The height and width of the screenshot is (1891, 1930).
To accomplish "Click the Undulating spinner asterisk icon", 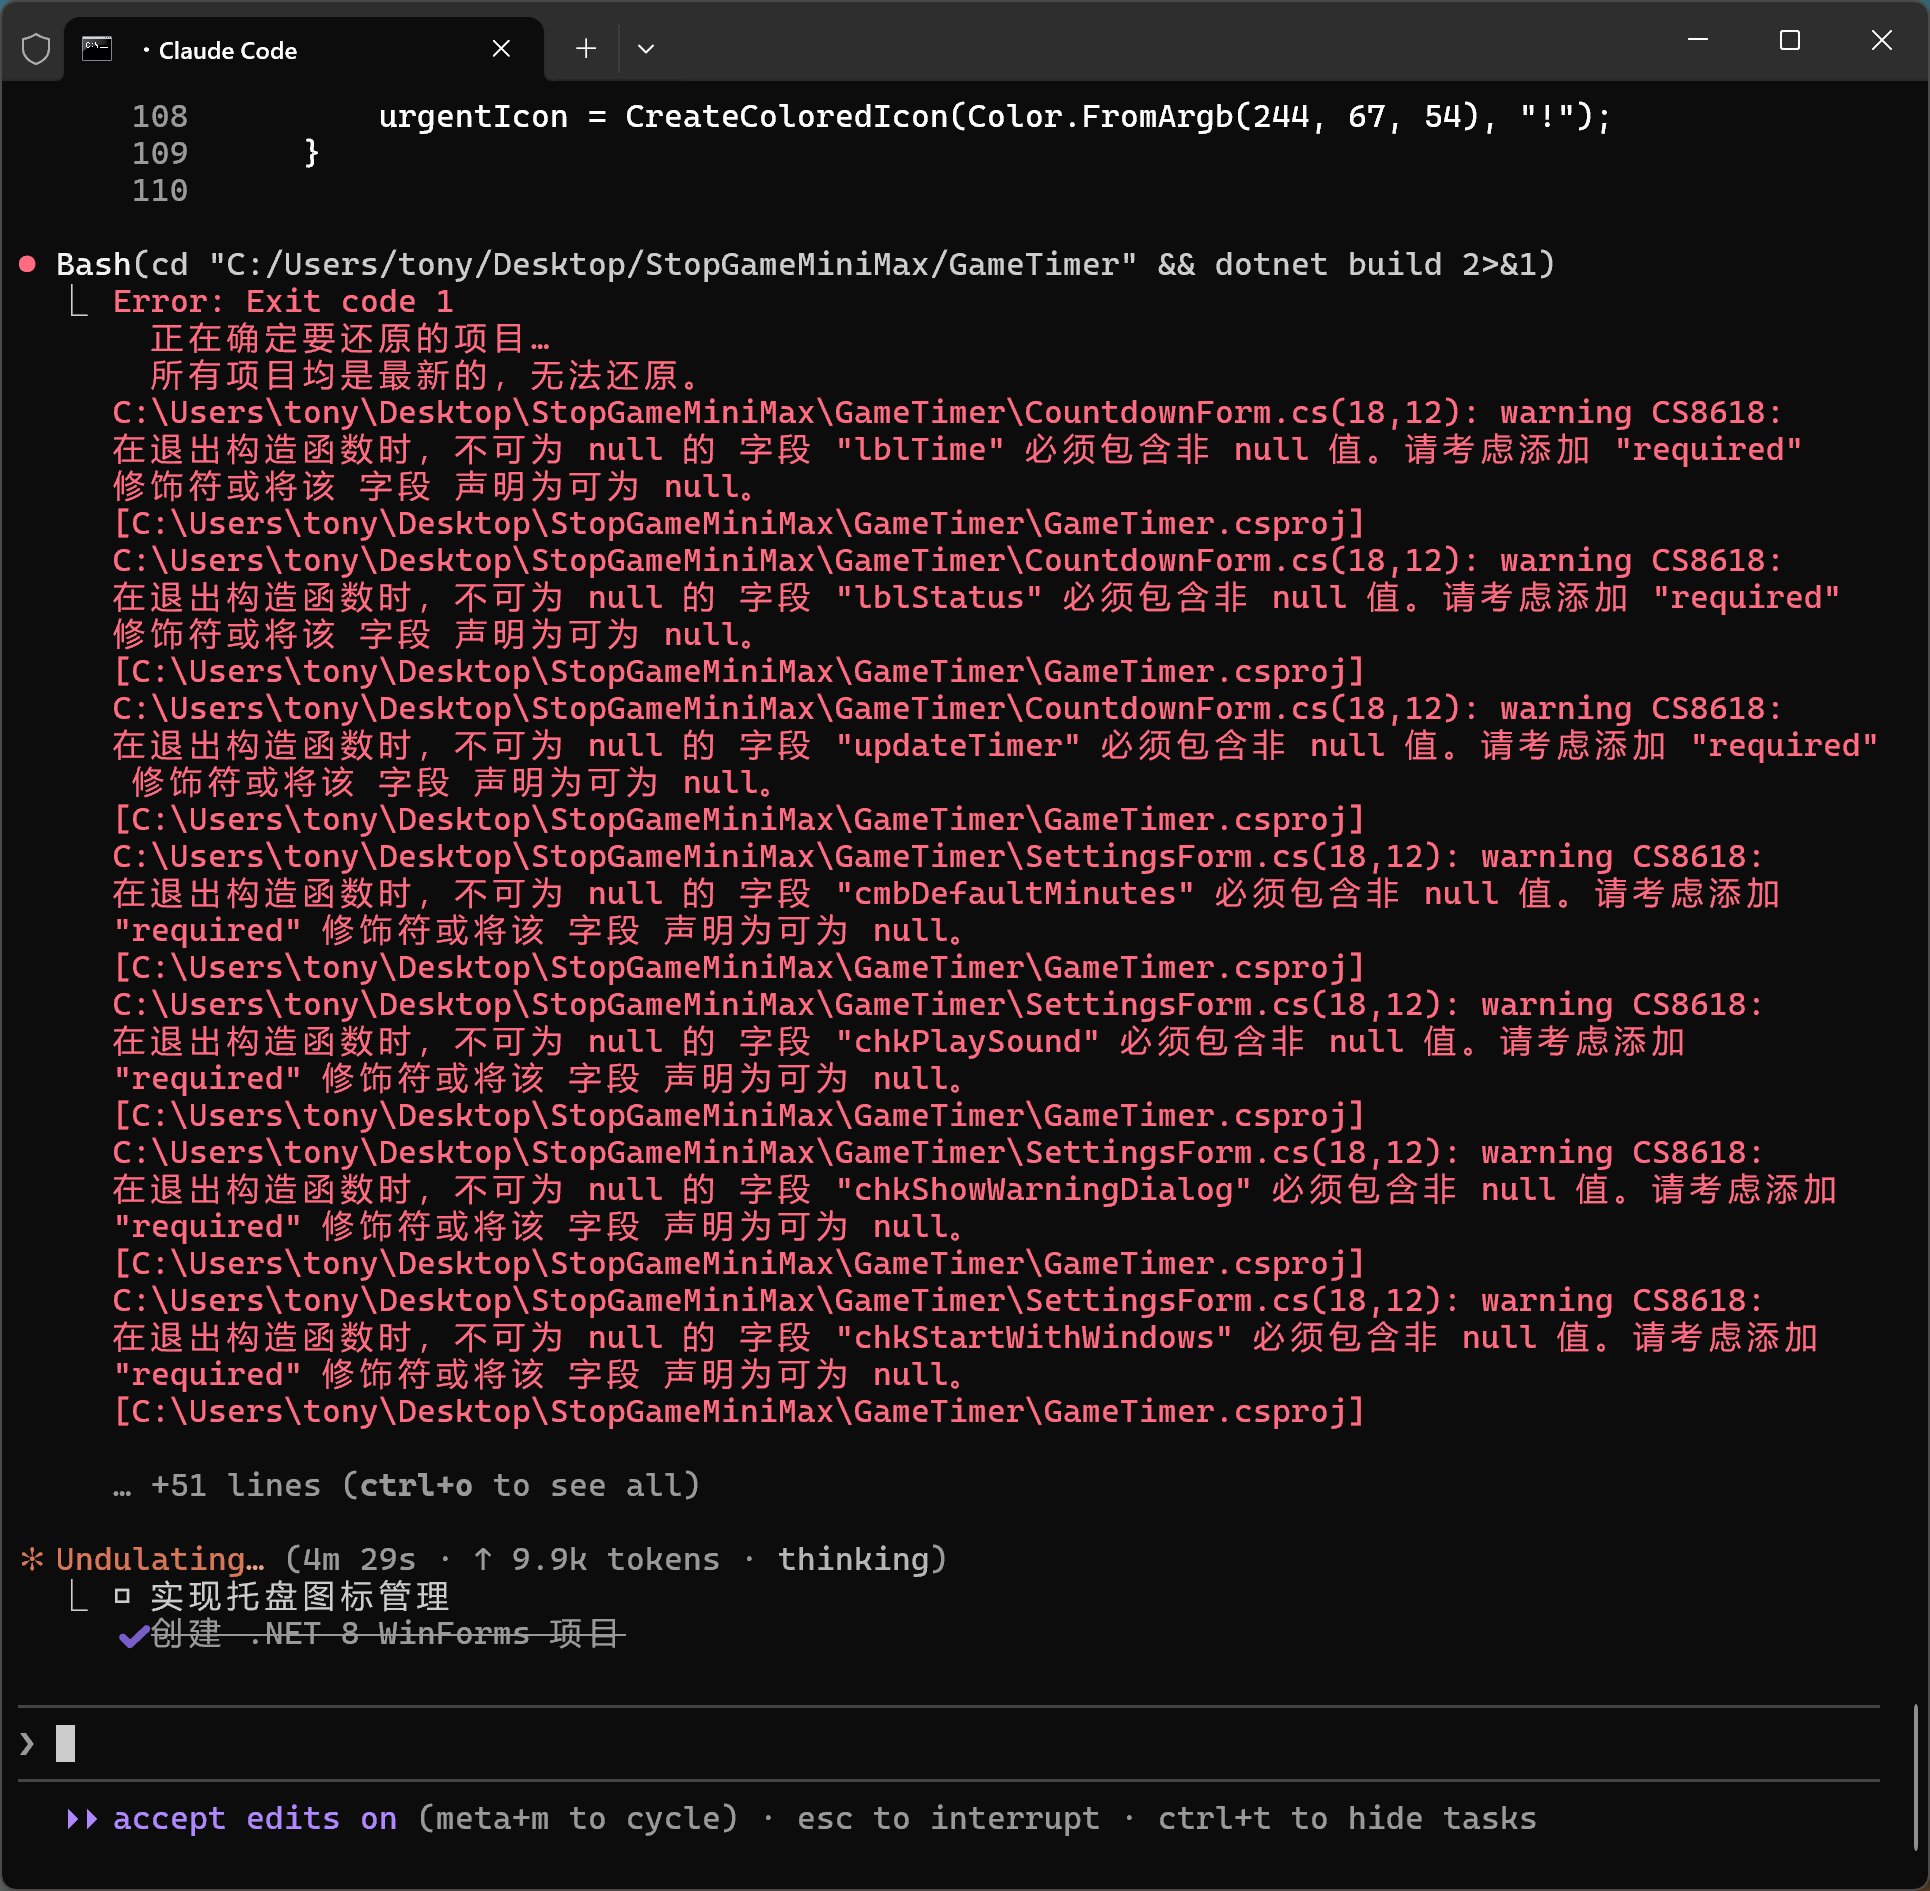I will coord(32,1559).
